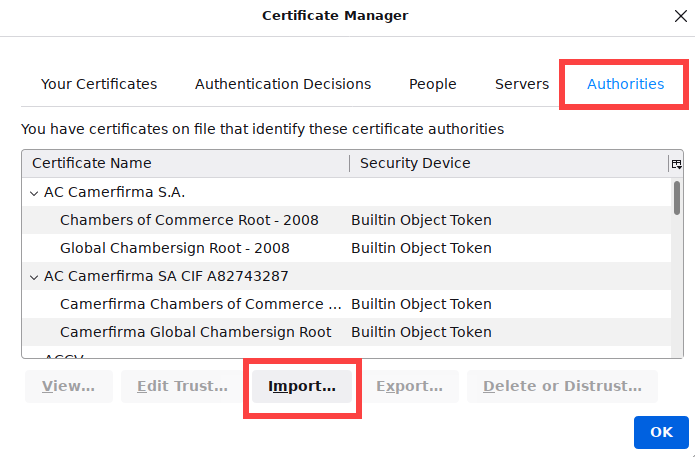Select Chambers of Commerce Root - 2008
695x457 pixels.
(x=189, y=220)
